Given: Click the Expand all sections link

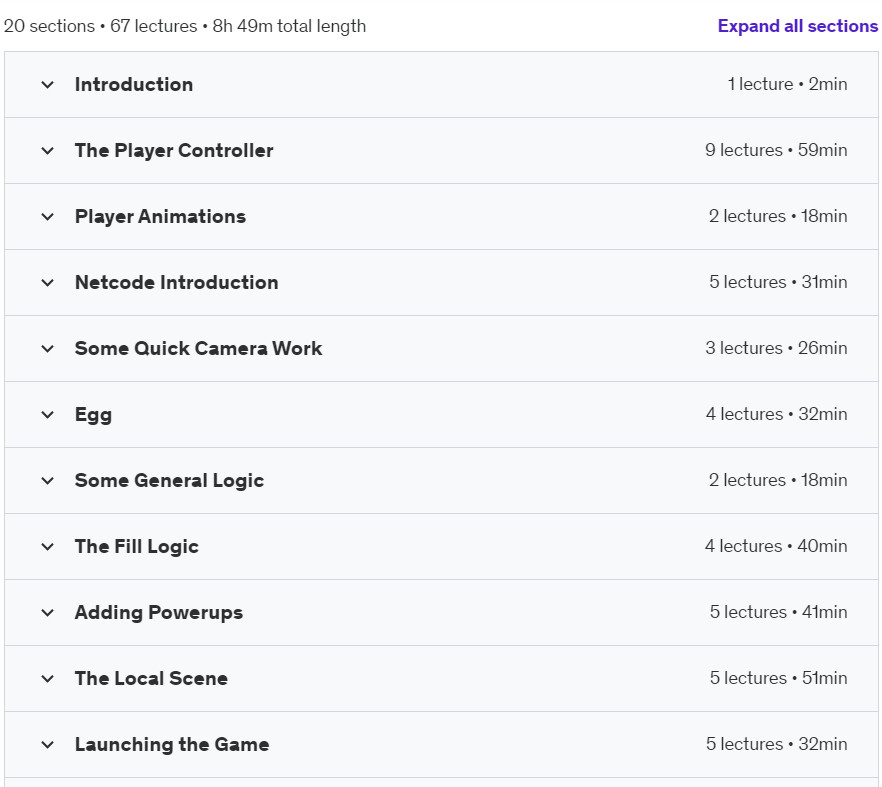Looking at the screenshot, I should 798,26.
